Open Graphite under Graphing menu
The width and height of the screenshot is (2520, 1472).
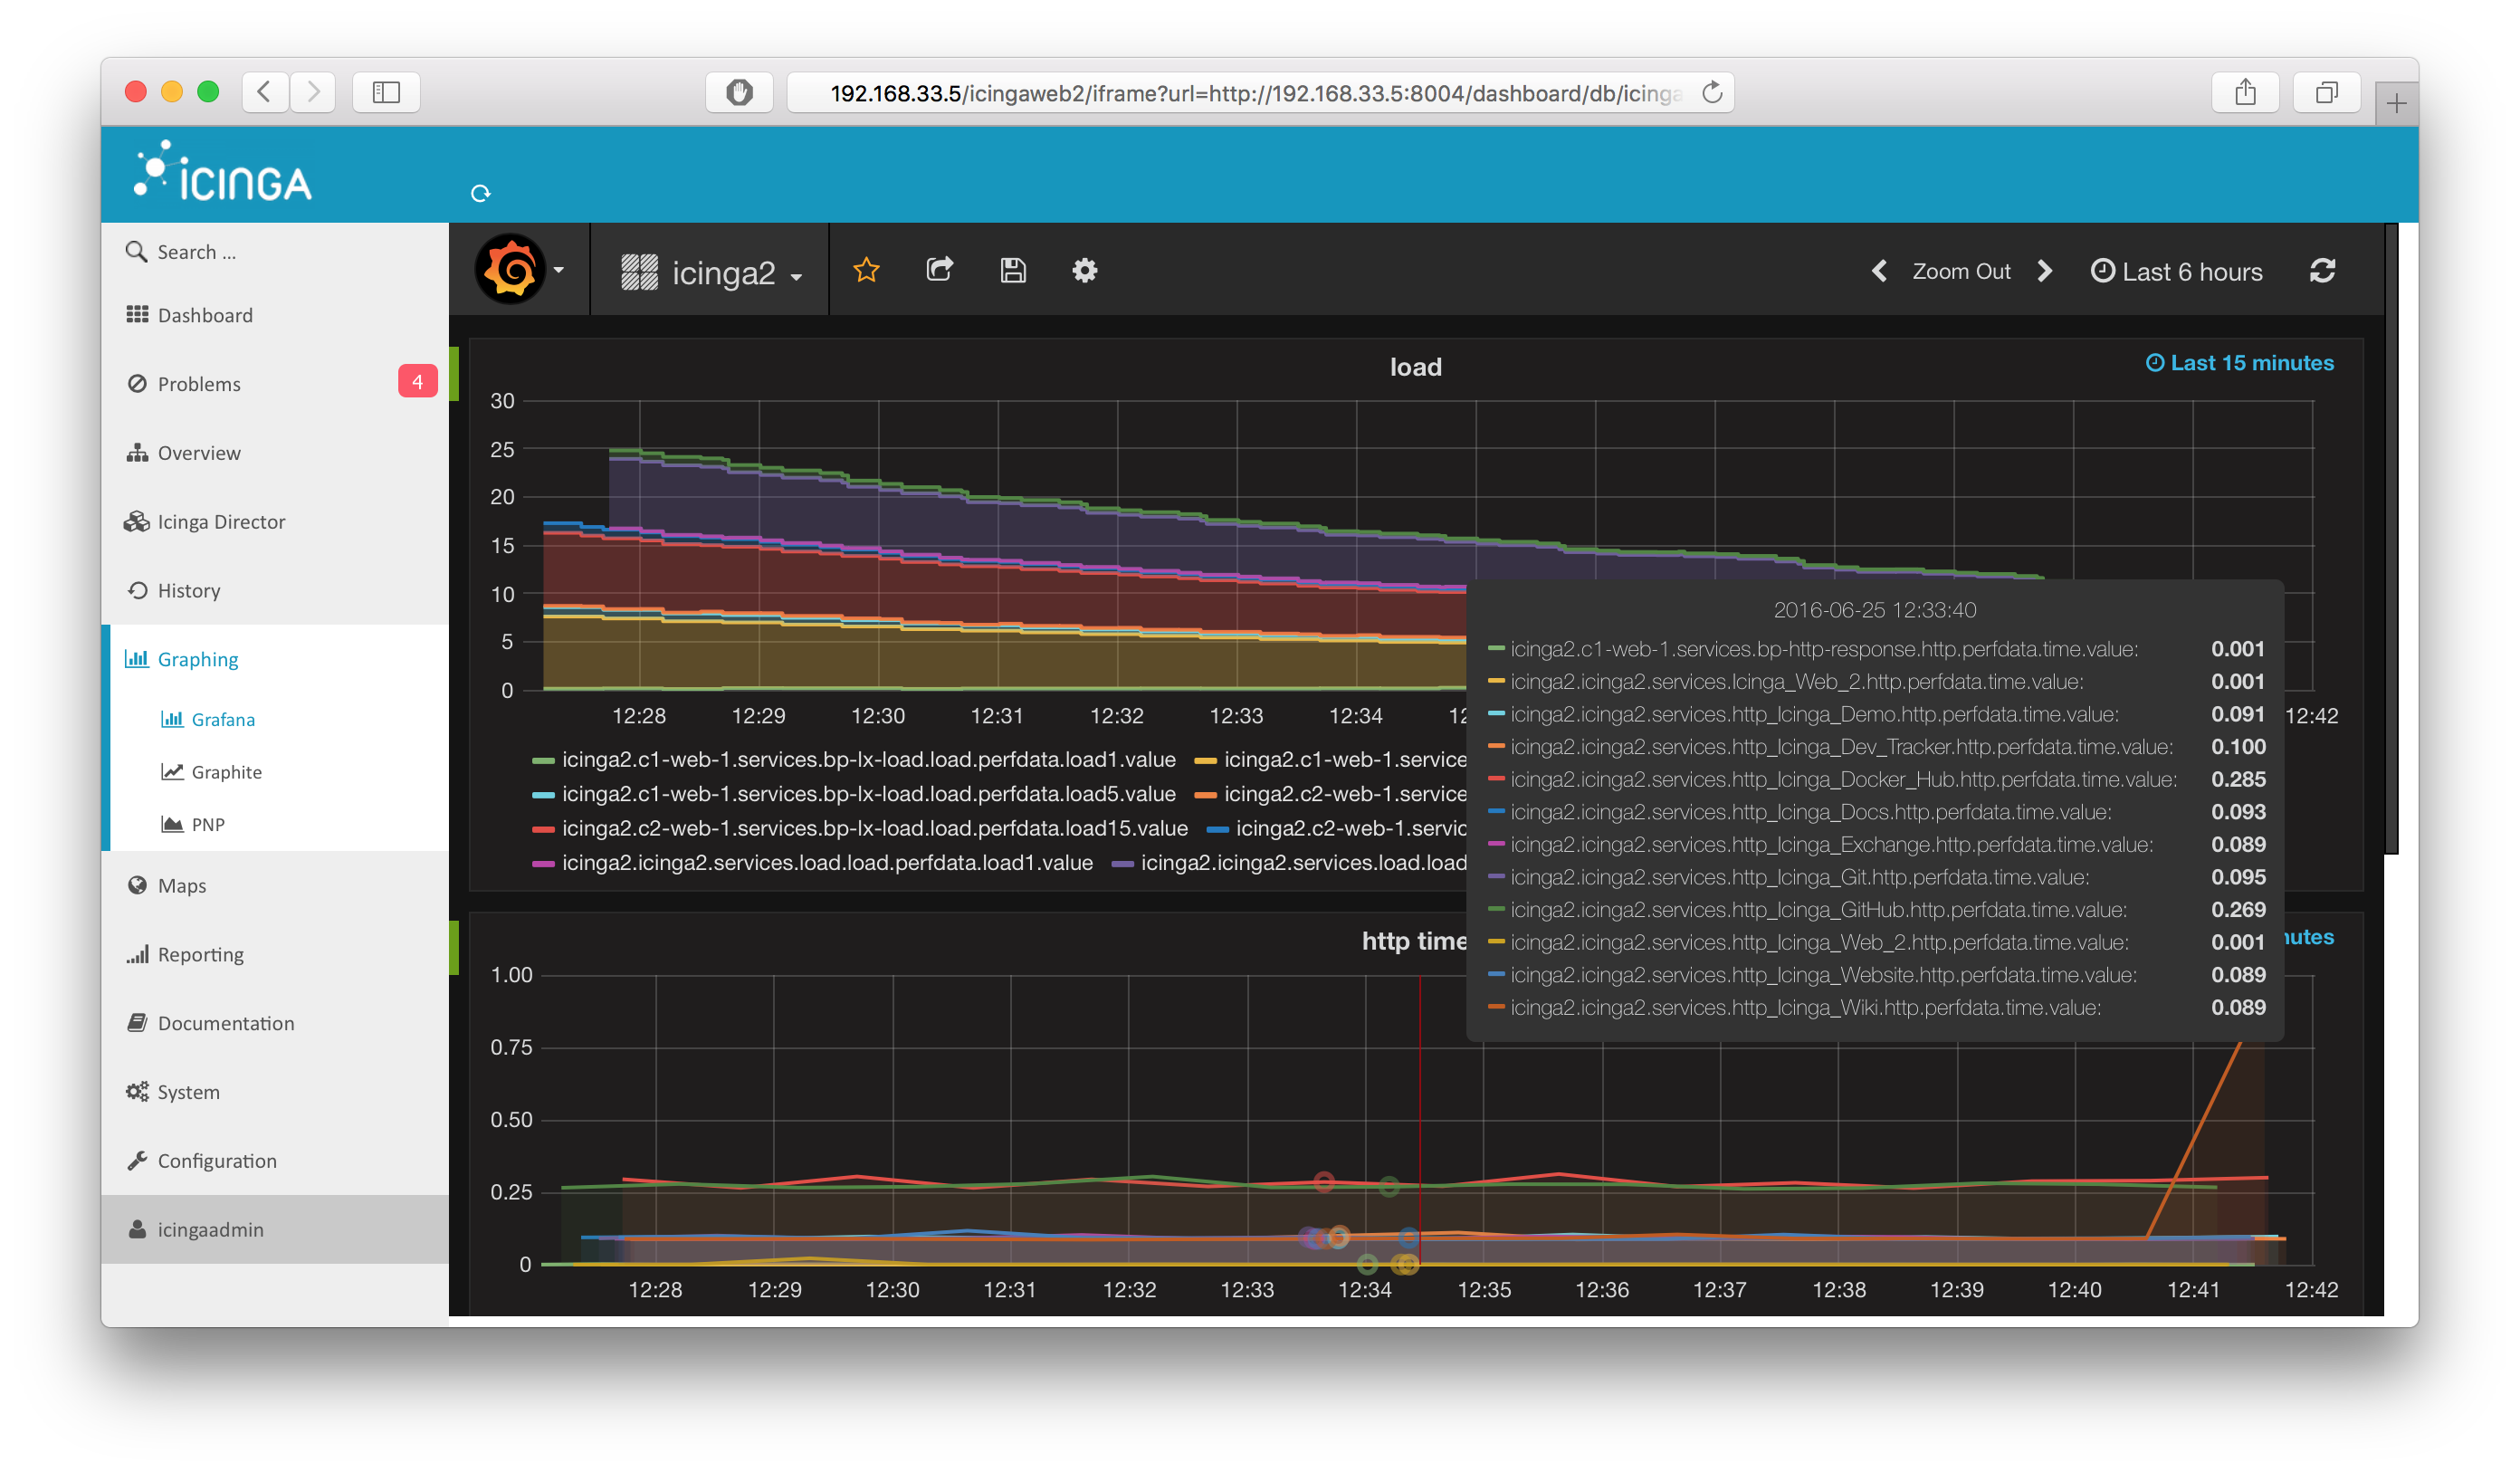click(226, 772)
